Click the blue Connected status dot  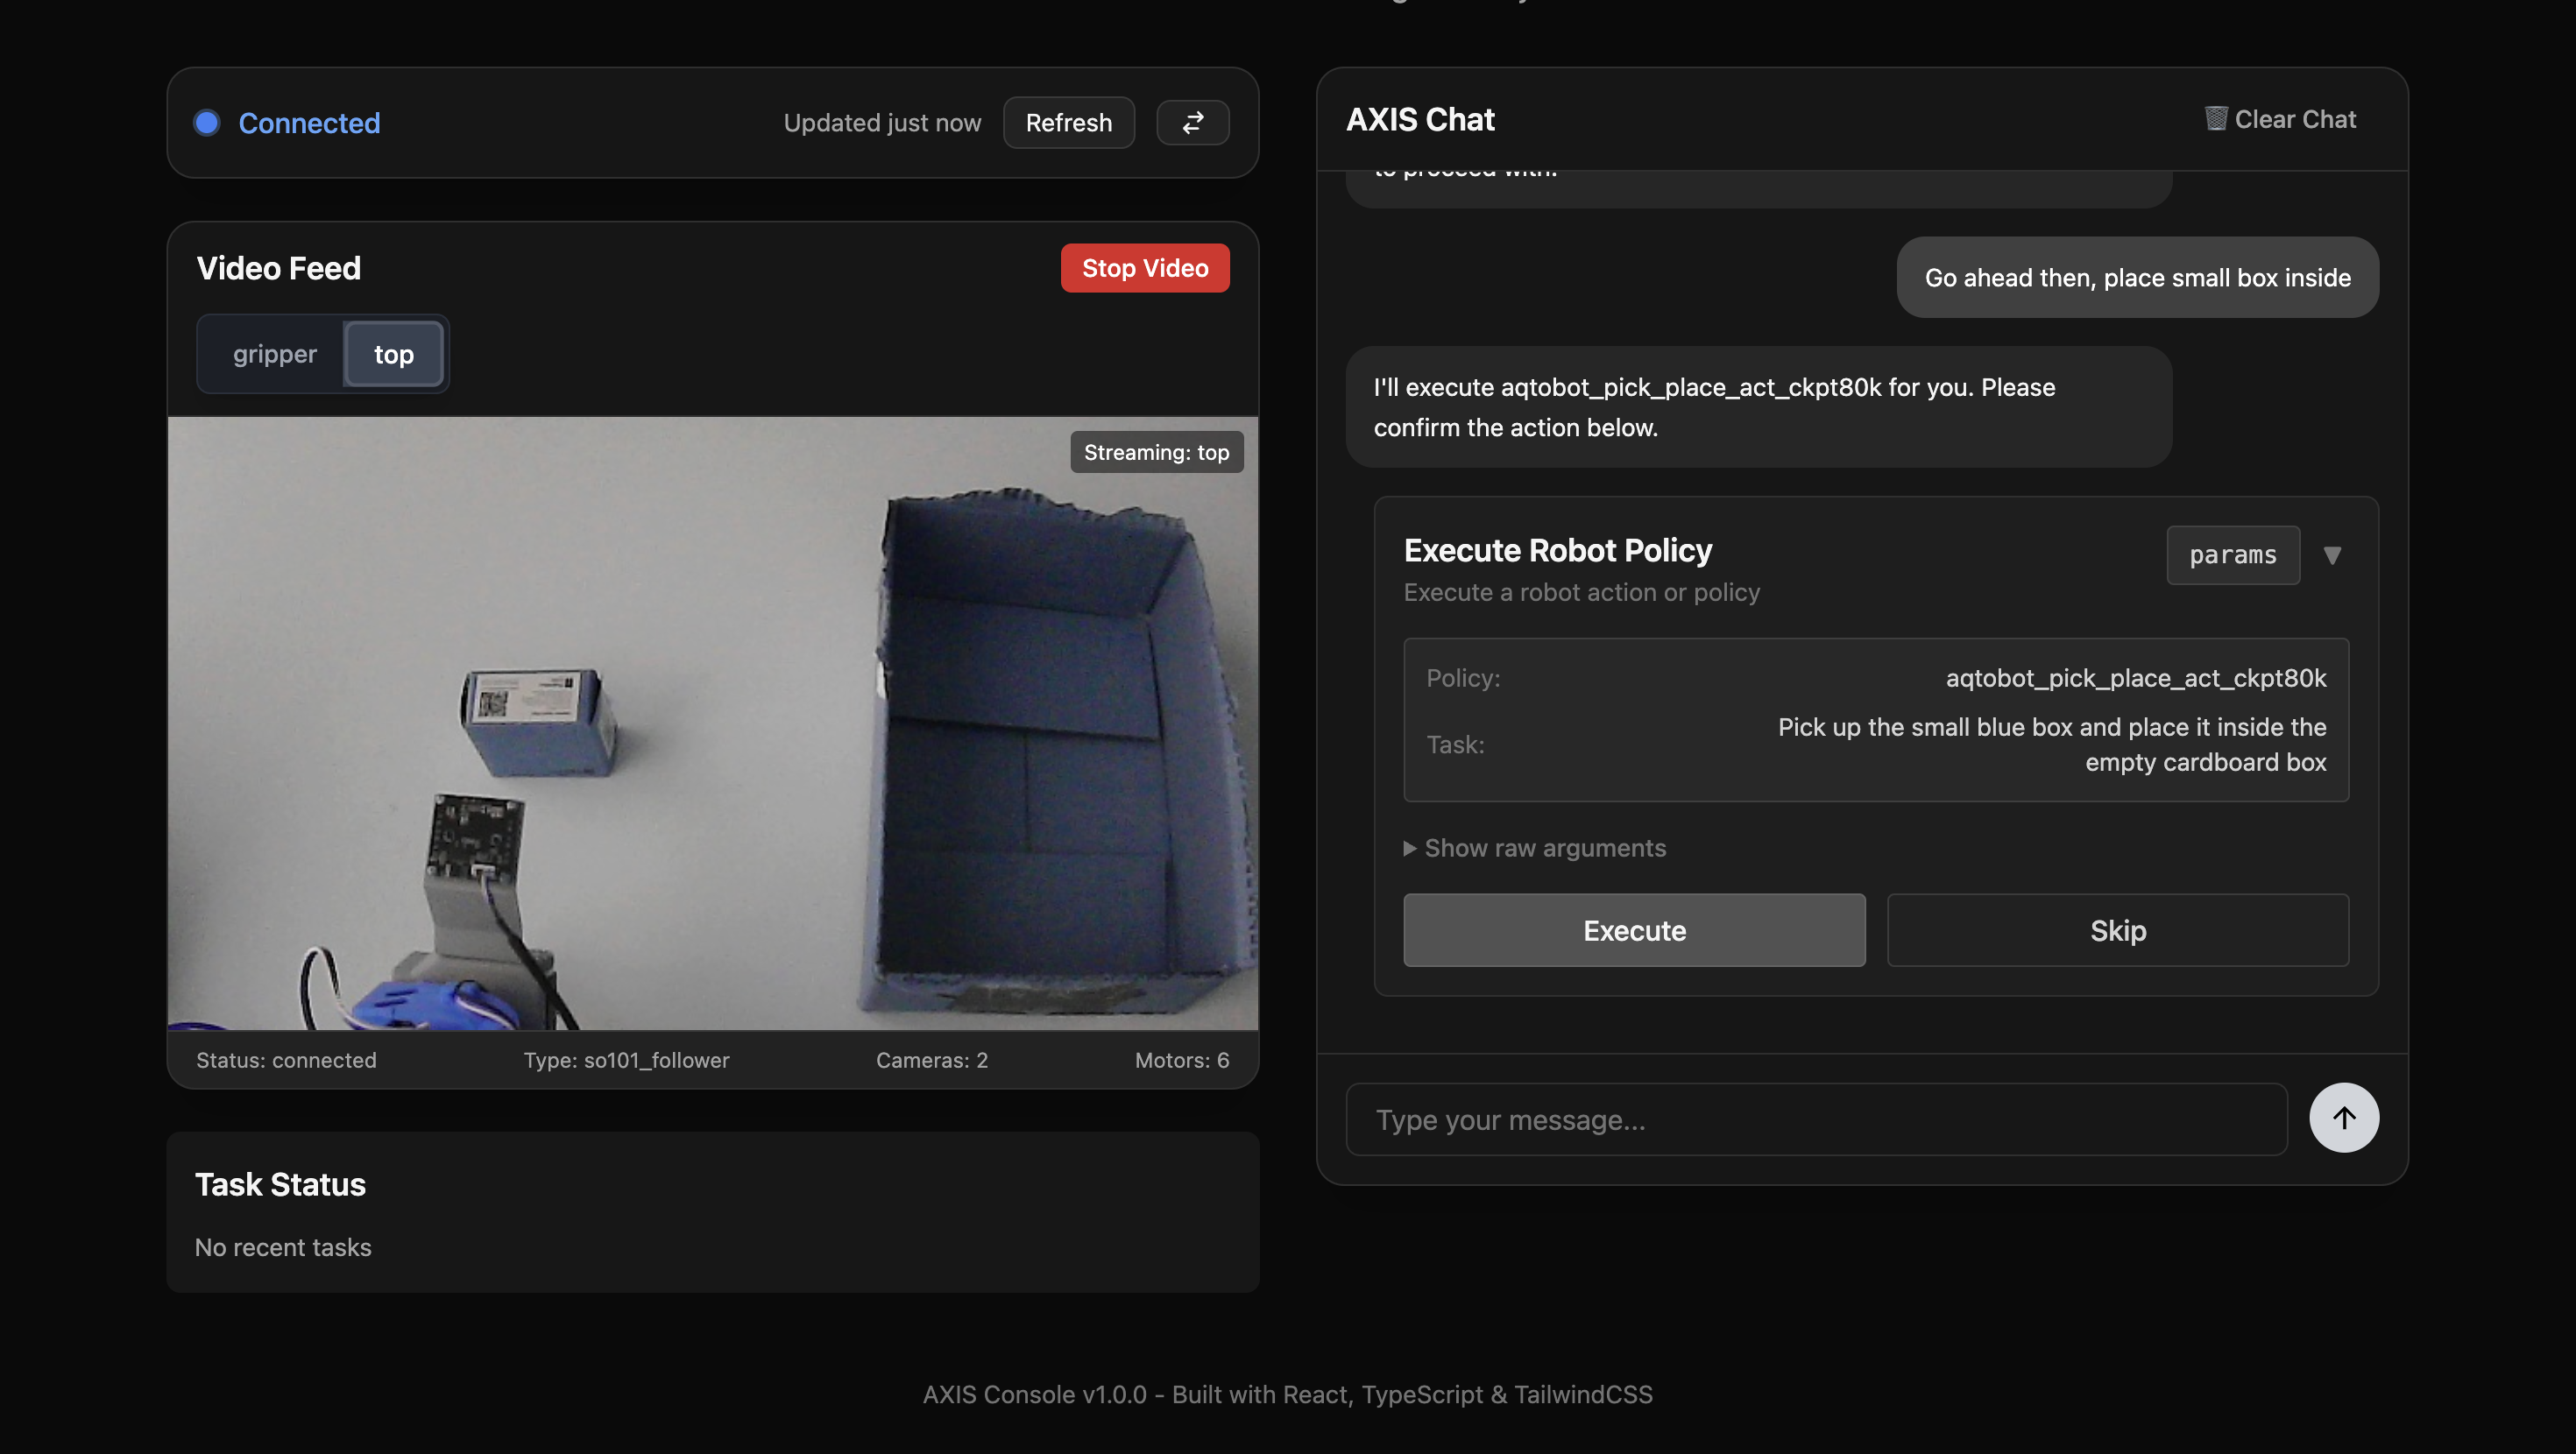click(x=207, y=123)
